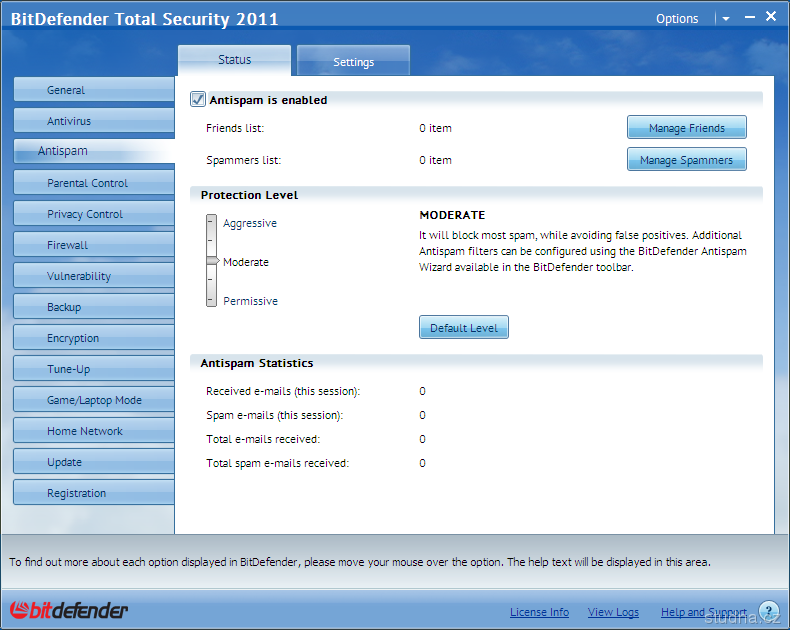Open the Firewall section
Viewport: 790px width, 630px height.
coord(94,245)
